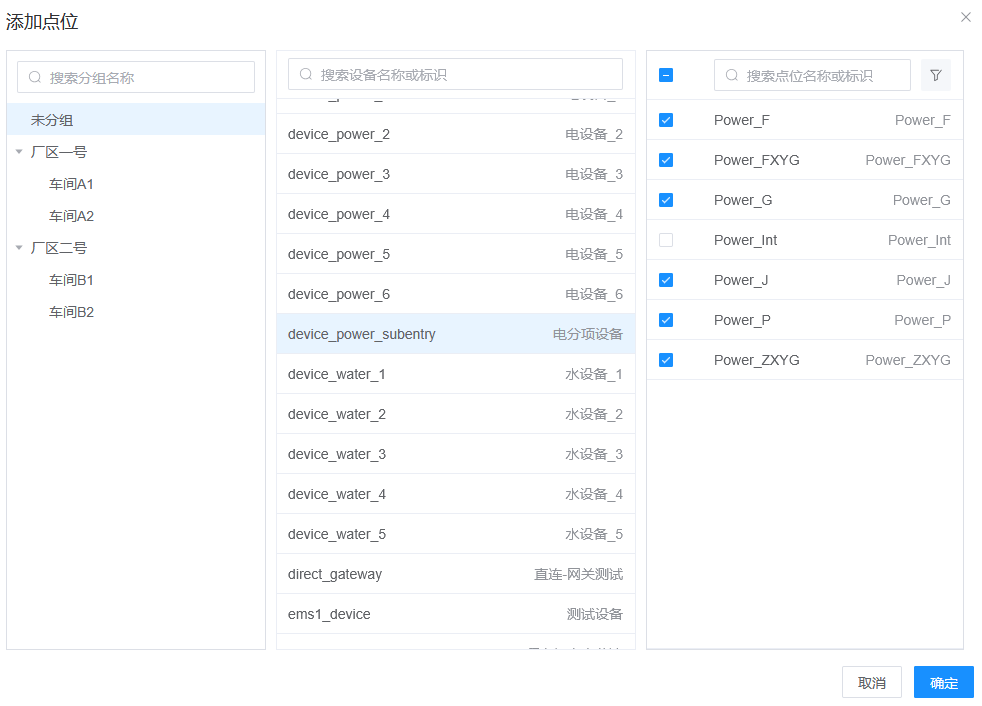Uncheck the Power_F checkbox
This screenshot has height=706, width=982.
click(x=666, y=120)
